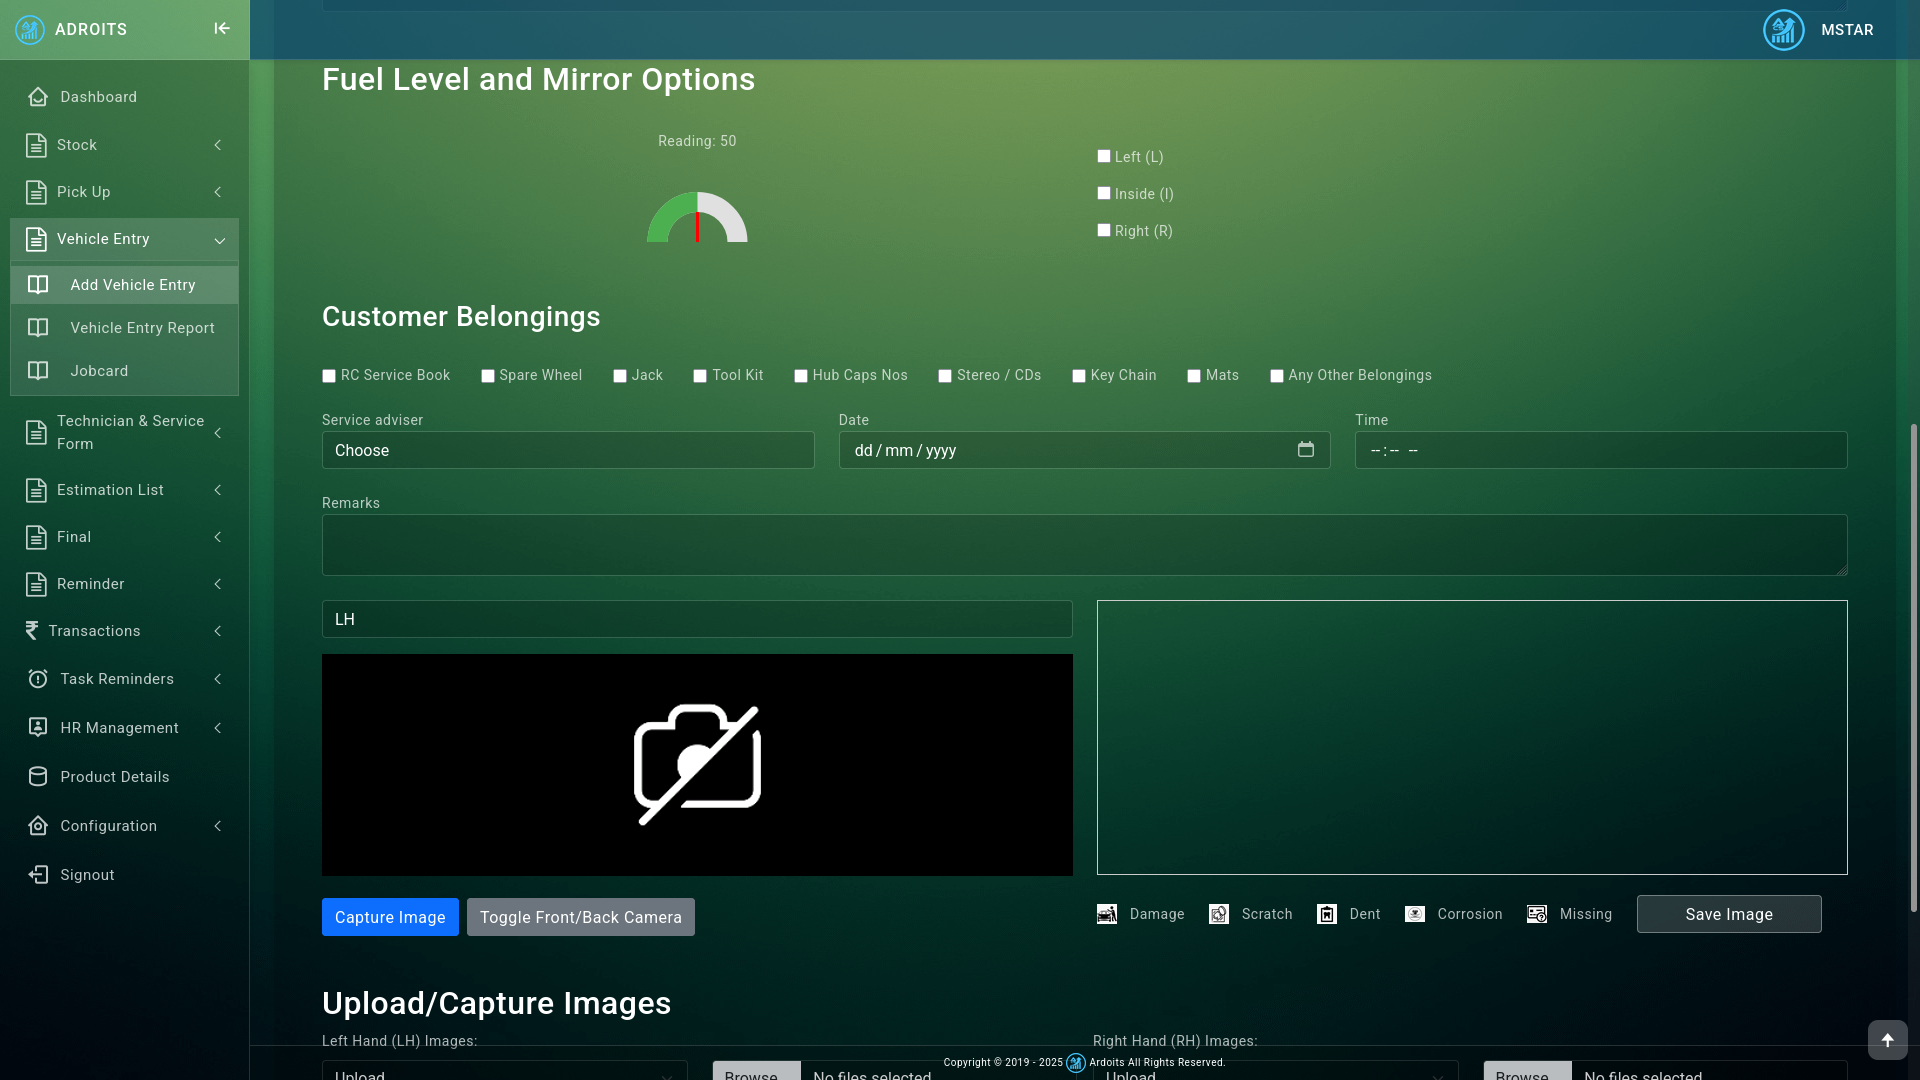
Task: Pick the Corrosion marker icon
Action: [1415, 914]
